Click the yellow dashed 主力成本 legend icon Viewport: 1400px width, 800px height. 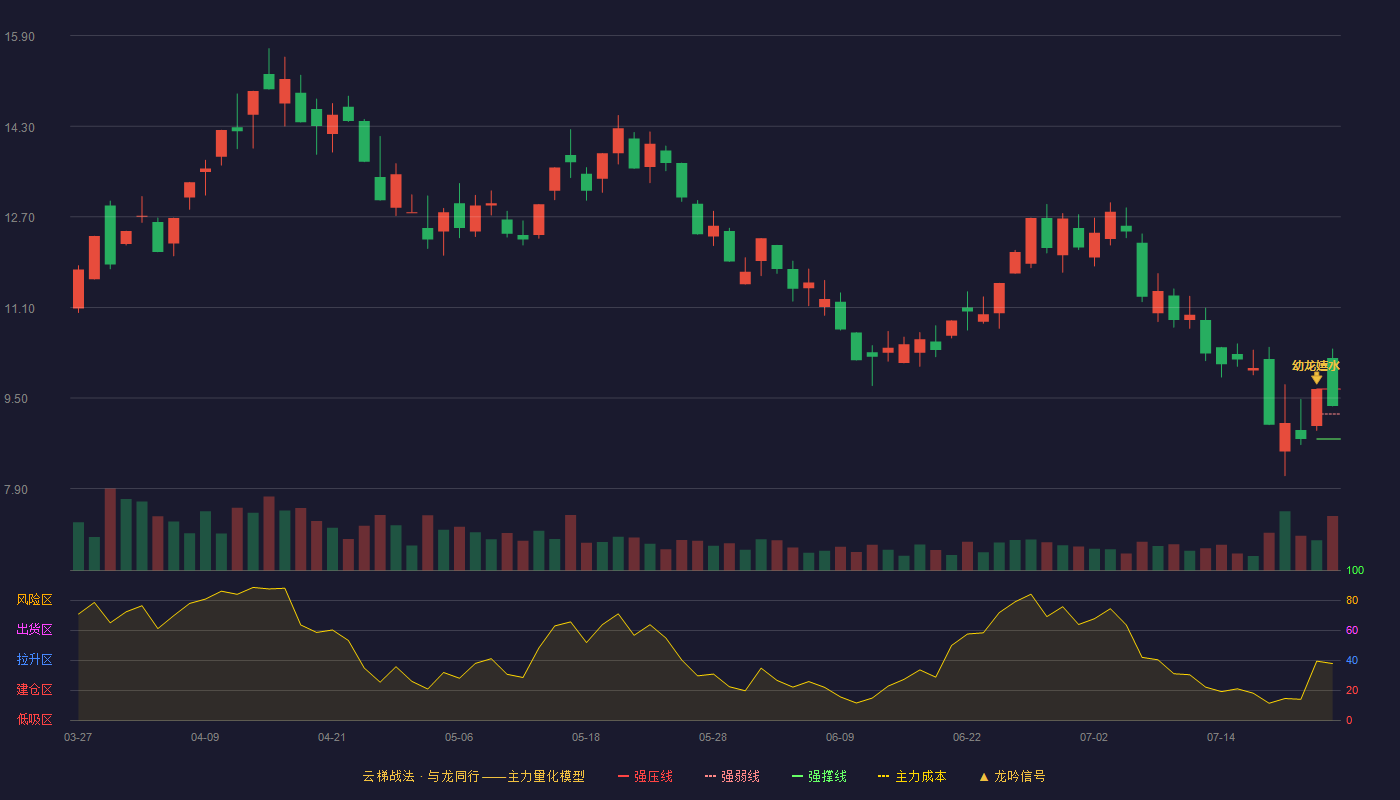click(883, 777)
